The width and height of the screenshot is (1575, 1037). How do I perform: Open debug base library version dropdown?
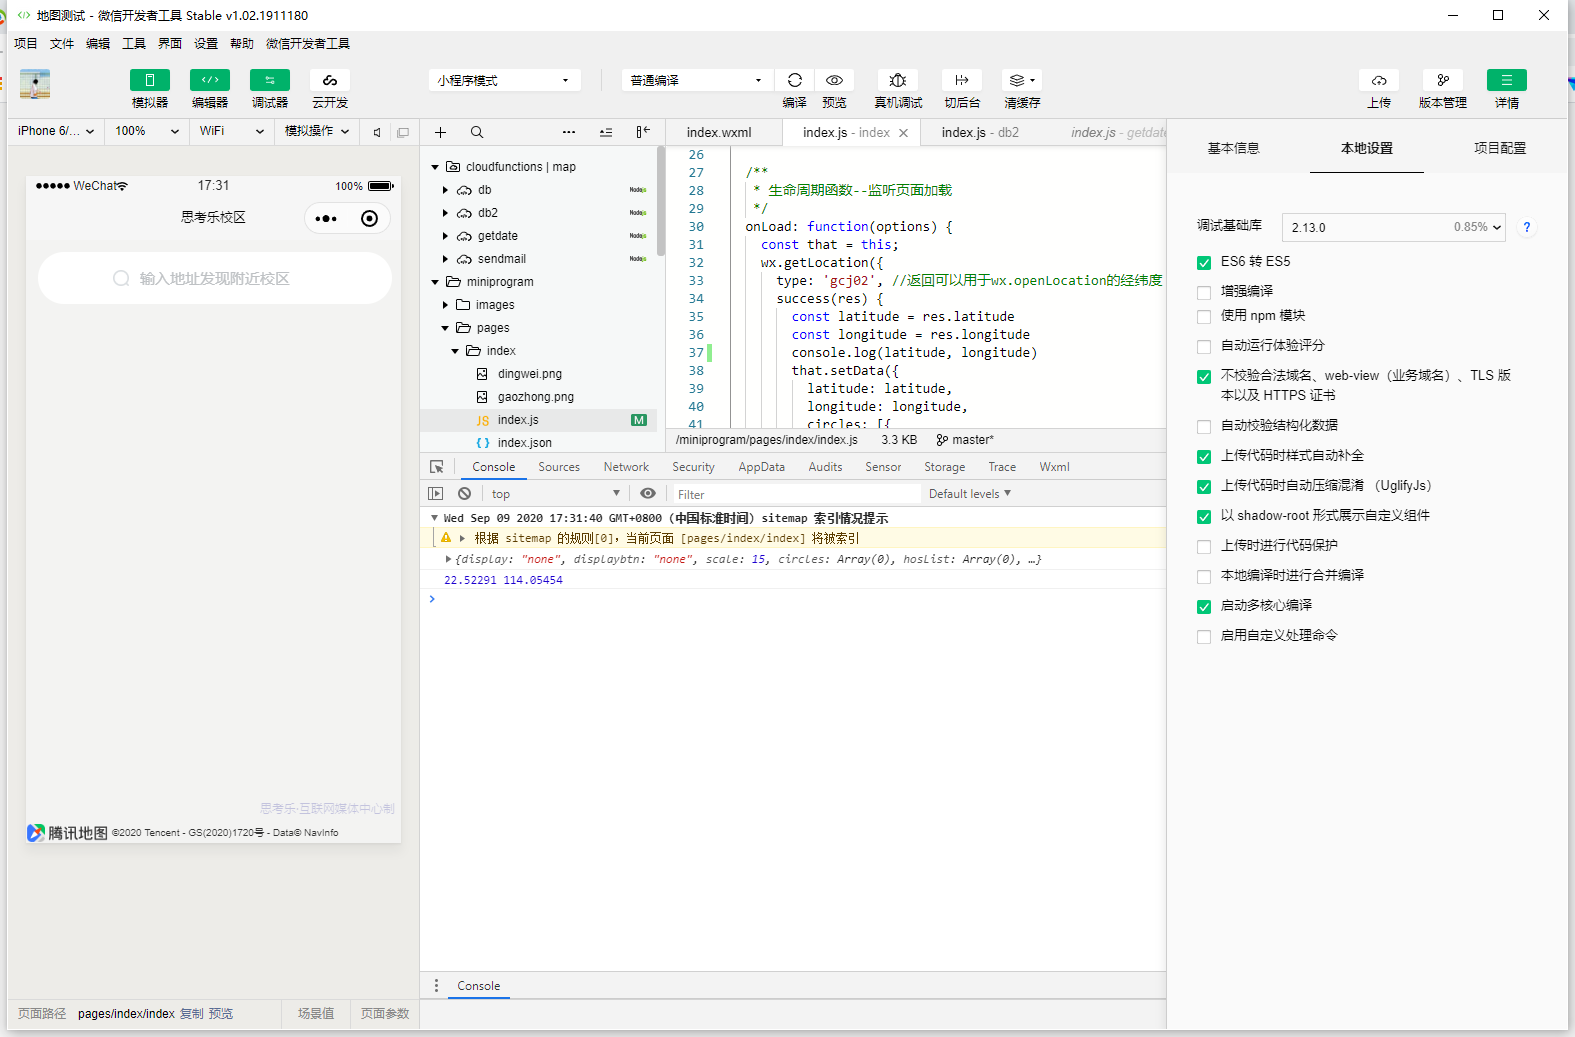point(1394,227)
